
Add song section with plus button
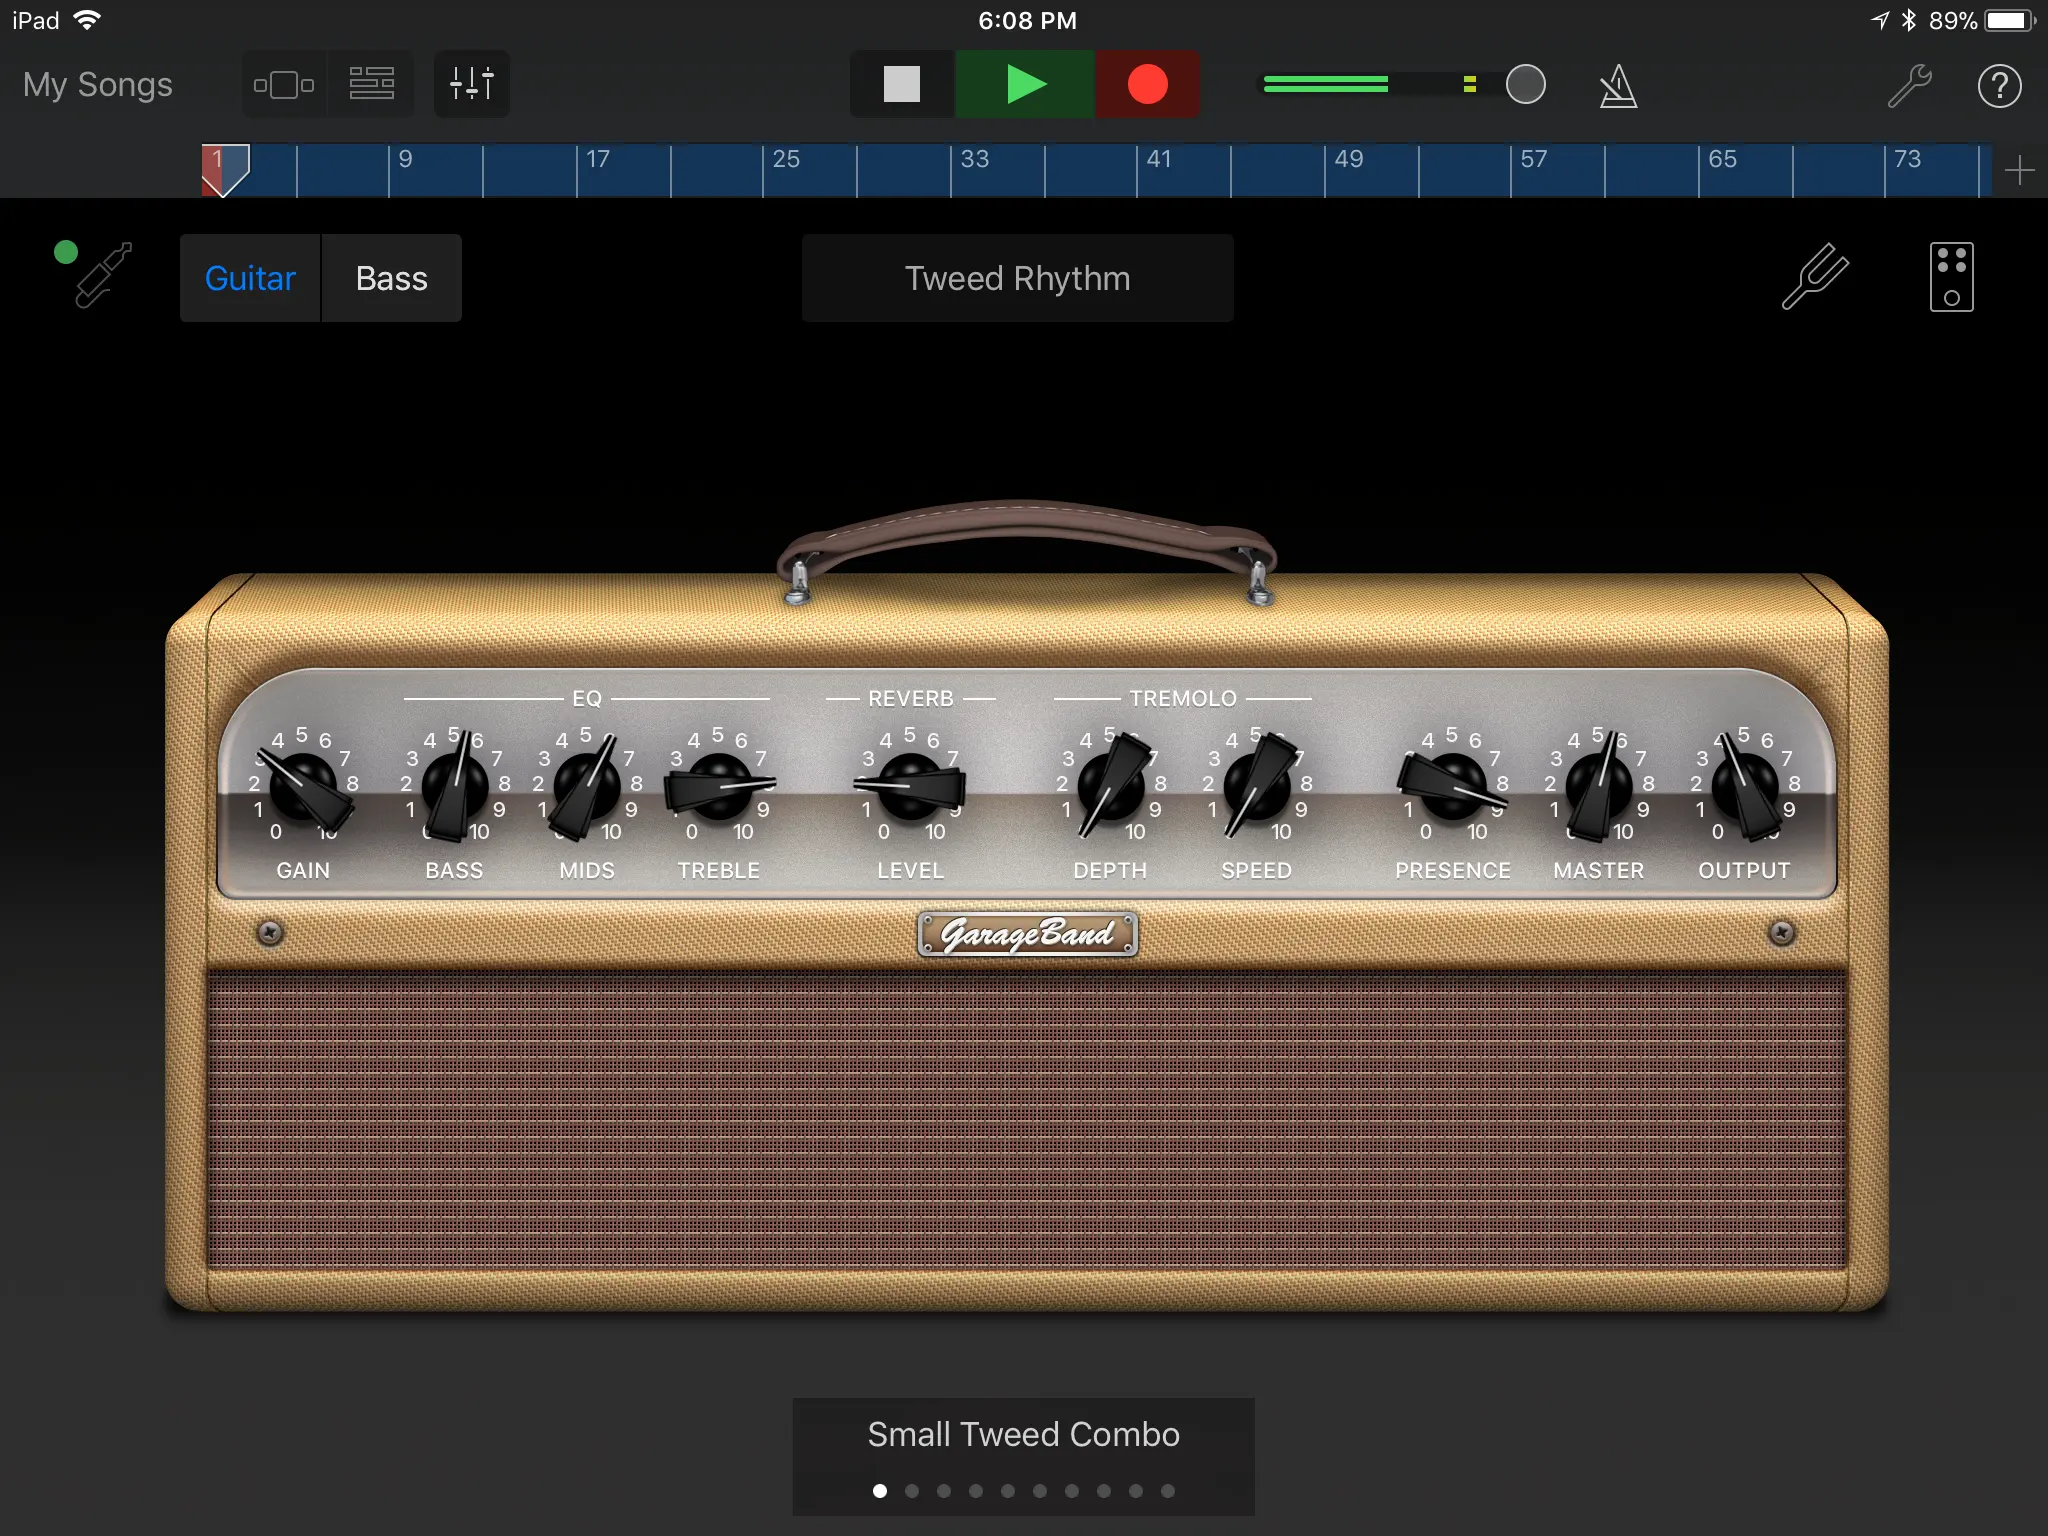(2019, 171)
